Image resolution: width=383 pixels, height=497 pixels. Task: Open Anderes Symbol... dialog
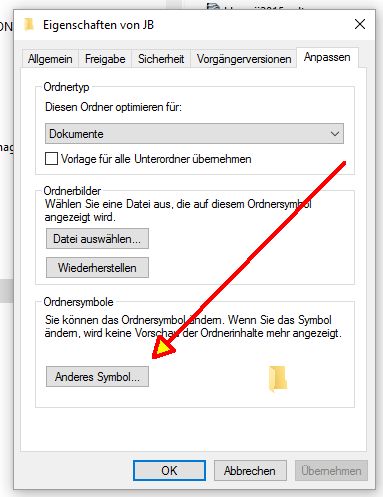pyautogui.click(x=97, y=377)
